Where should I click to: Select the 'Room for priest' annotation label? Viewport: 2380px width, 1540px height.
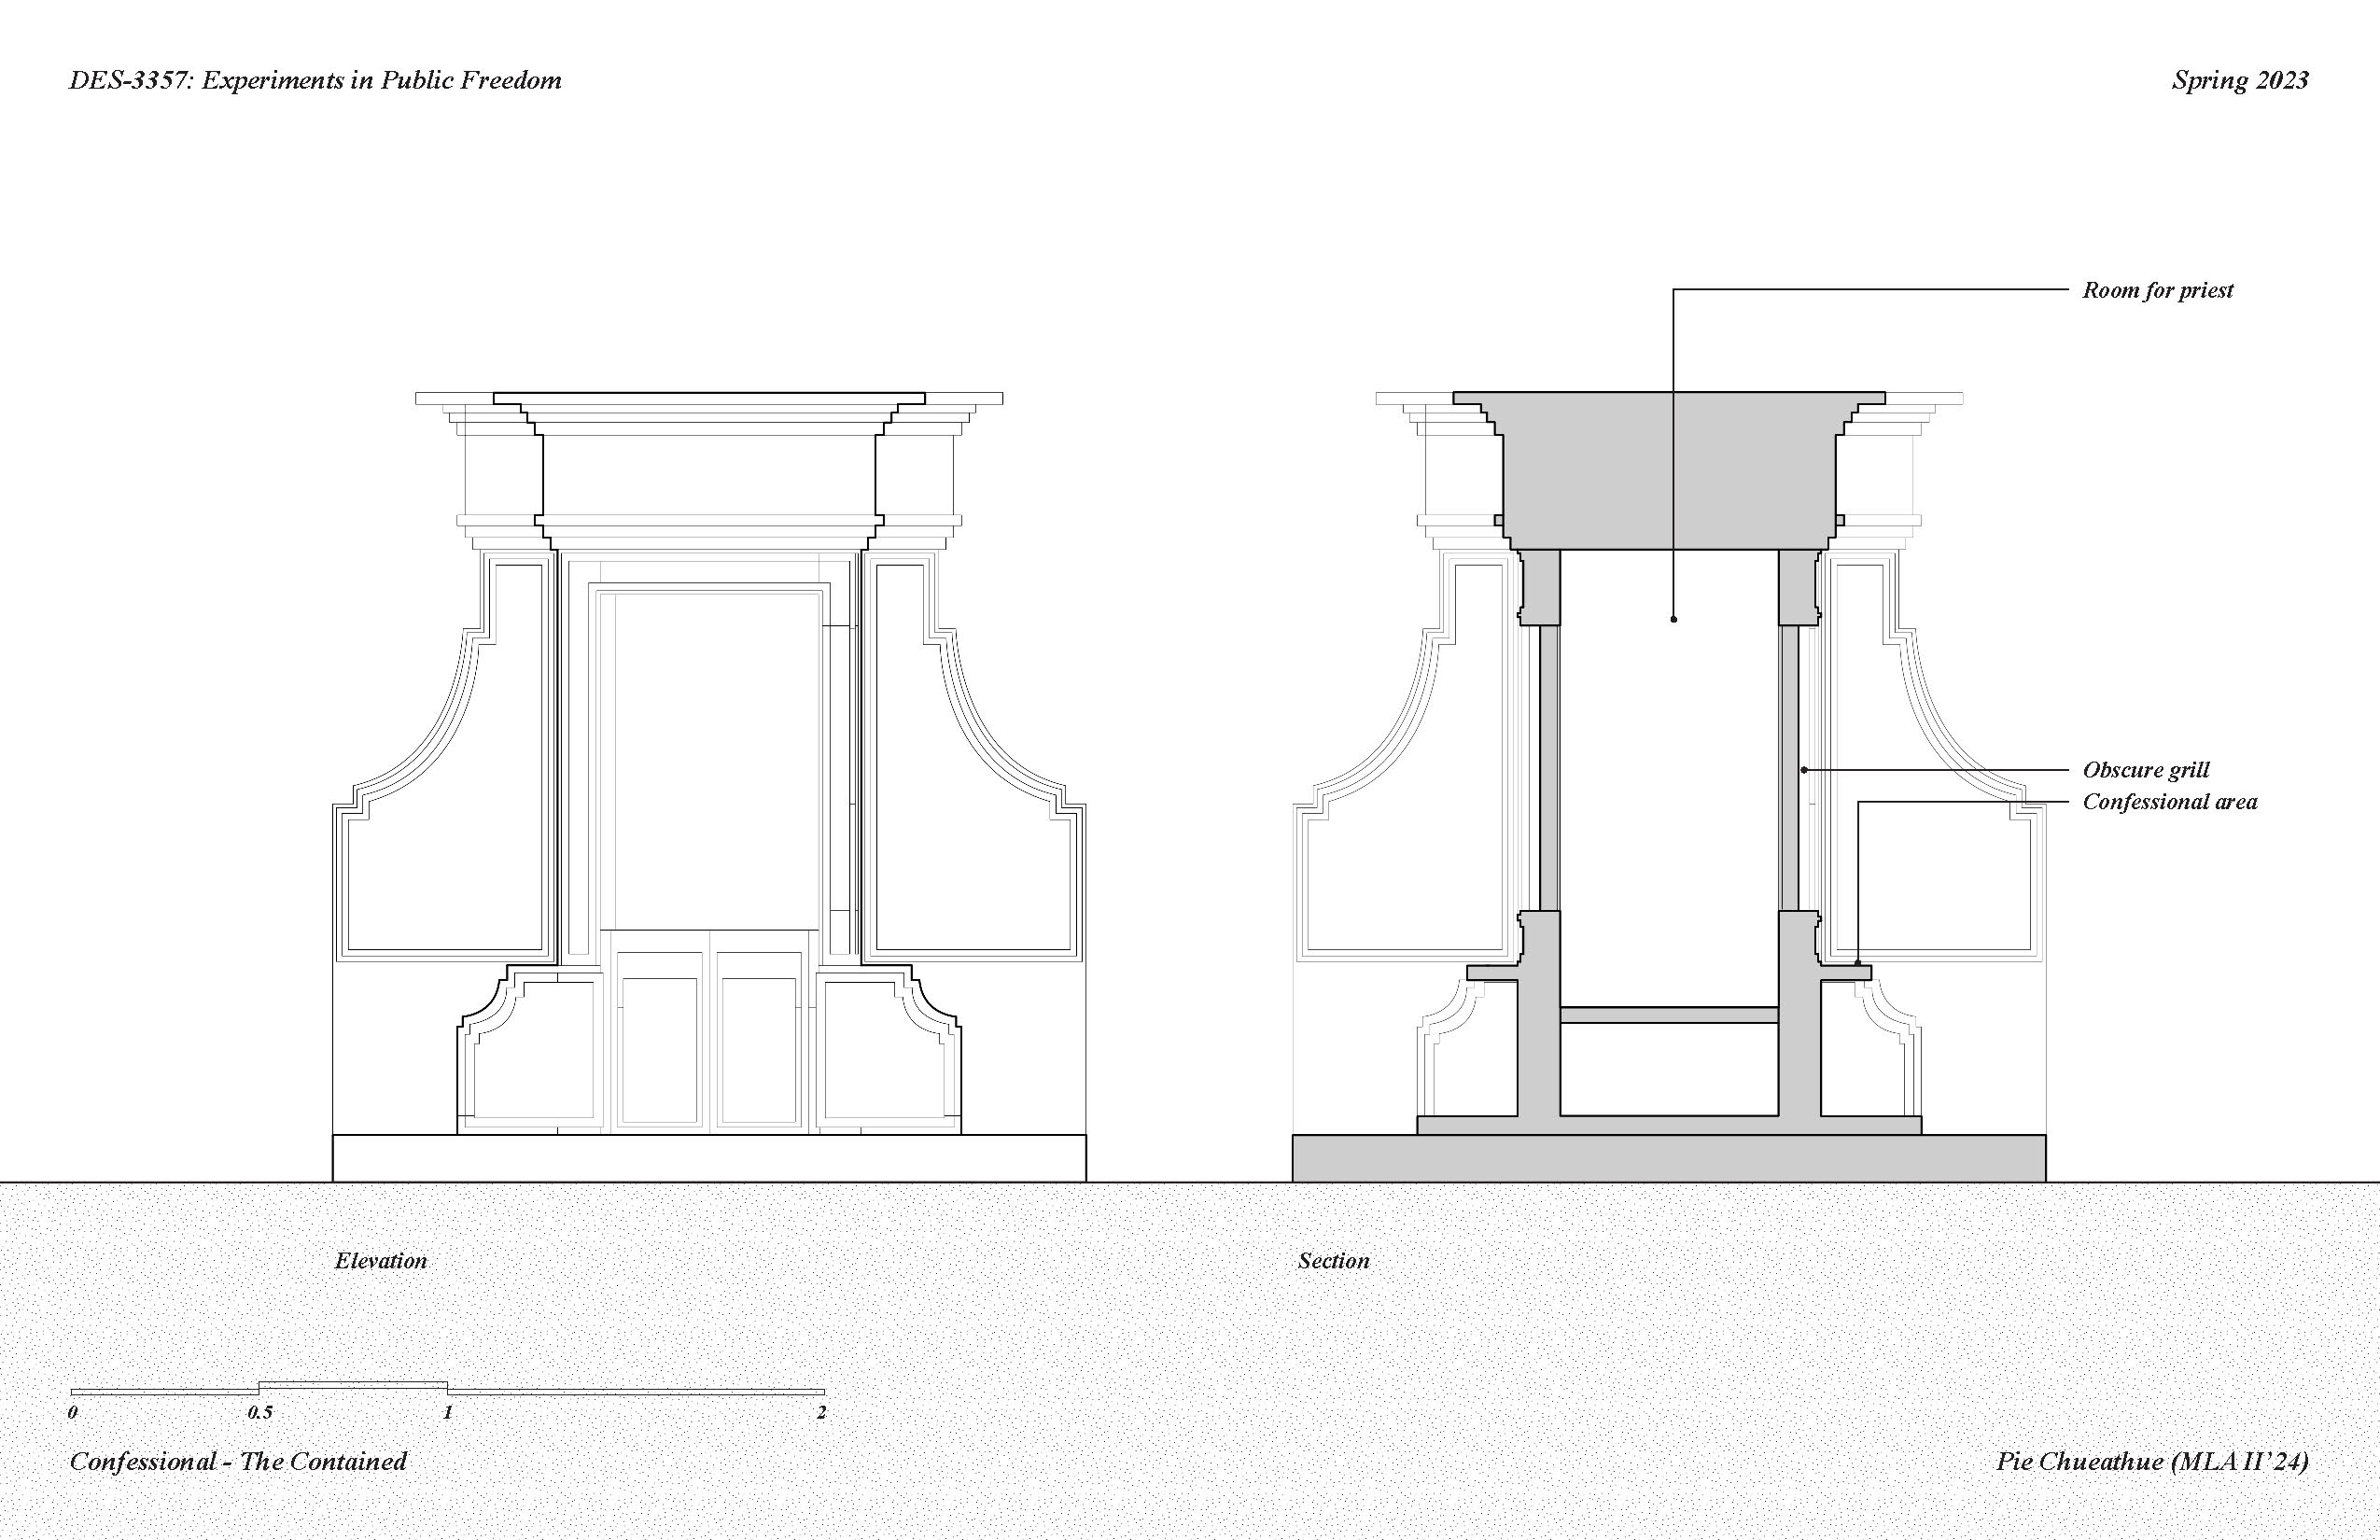pos(2157,291)
